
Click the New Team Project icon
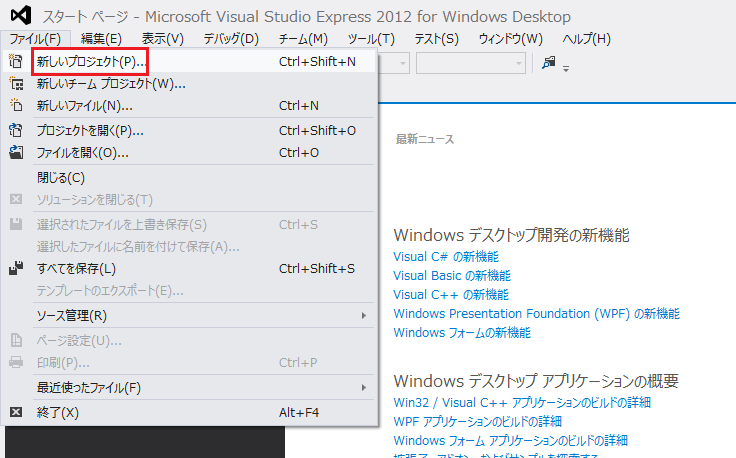(16, 84)
